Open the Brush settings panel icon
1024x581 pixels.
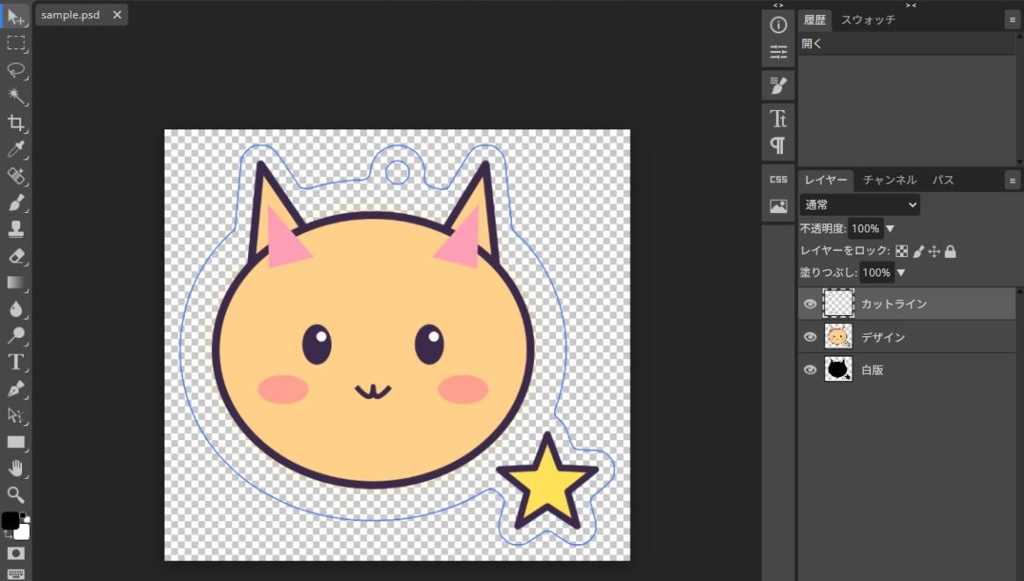[778, 86]
